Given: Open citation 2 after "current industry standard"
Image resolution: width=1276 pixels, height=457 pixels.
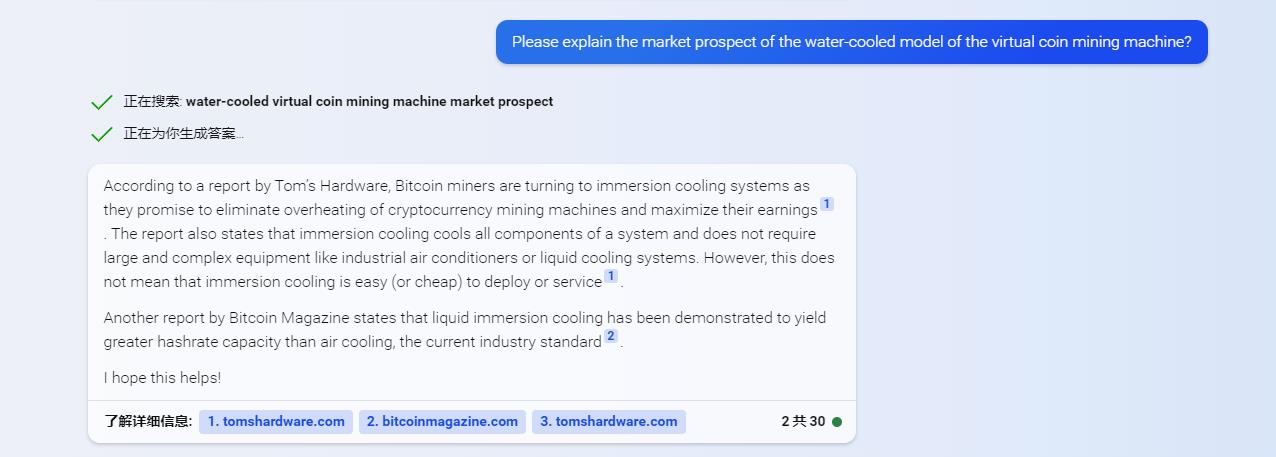Looking at the screenshot, I should pyautogui.click(x=610, y=336).
